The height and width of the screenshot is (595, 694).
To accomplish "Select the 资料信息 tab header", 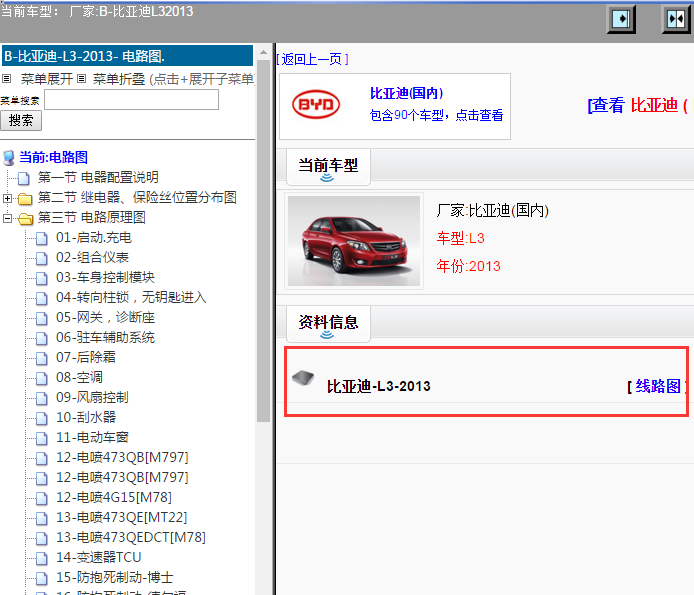I will click(x=328, y=324).
